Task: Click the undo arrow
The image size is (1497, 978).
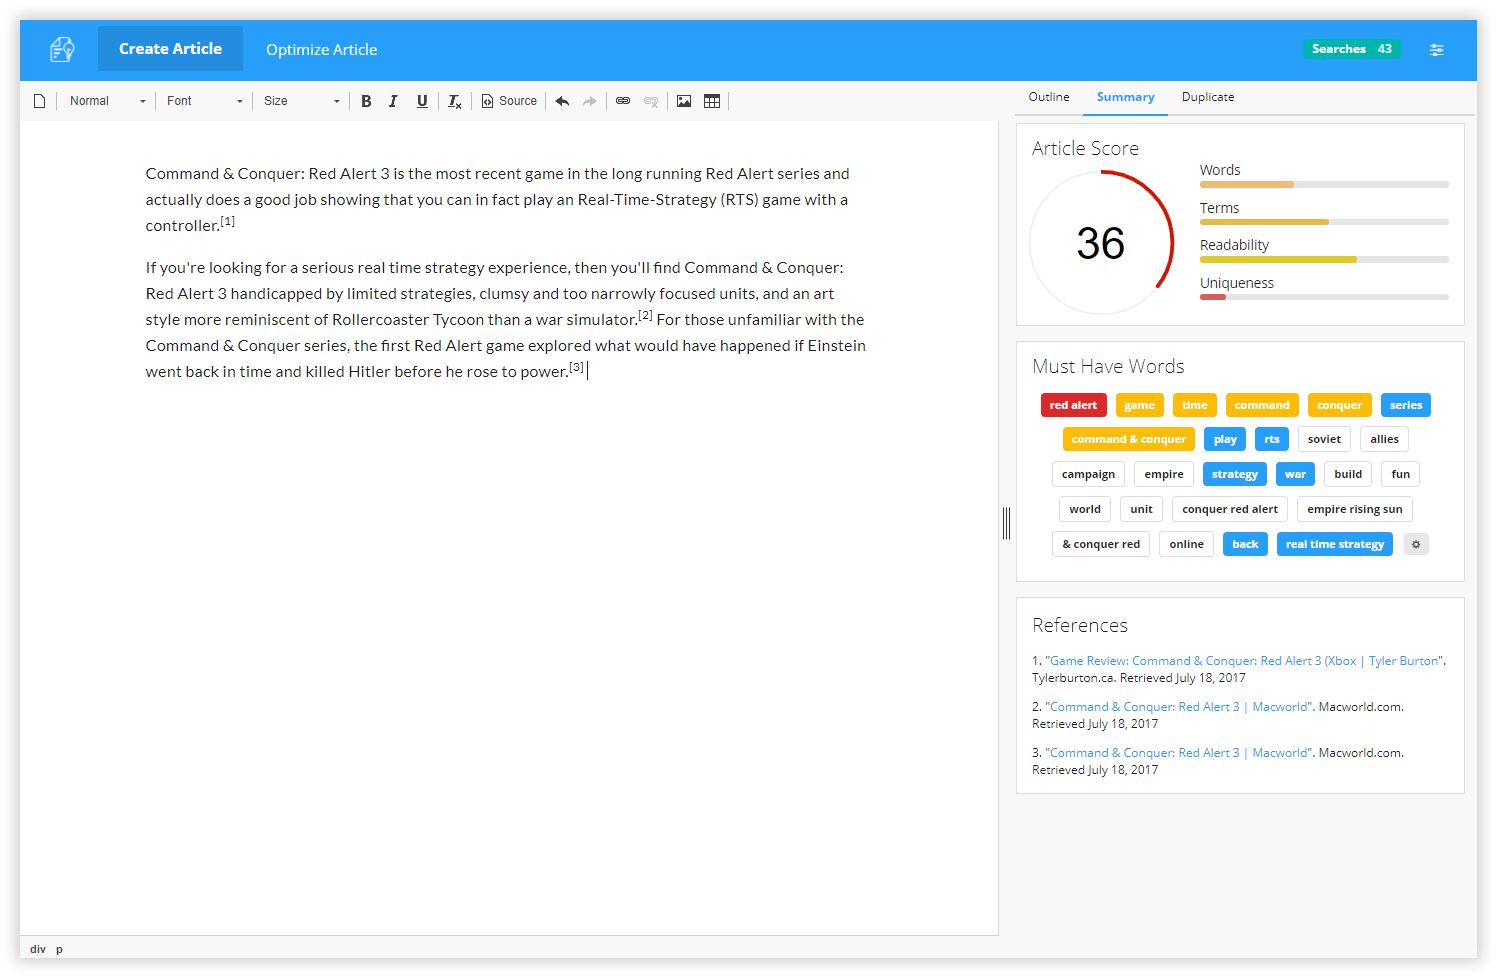Action: pyautogui.click(x=562, y=101)
